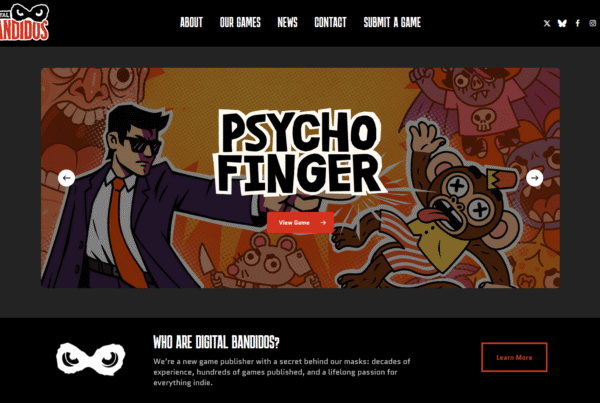Click the Learn More button
600x403 pixels.
[x=514, y=357]
